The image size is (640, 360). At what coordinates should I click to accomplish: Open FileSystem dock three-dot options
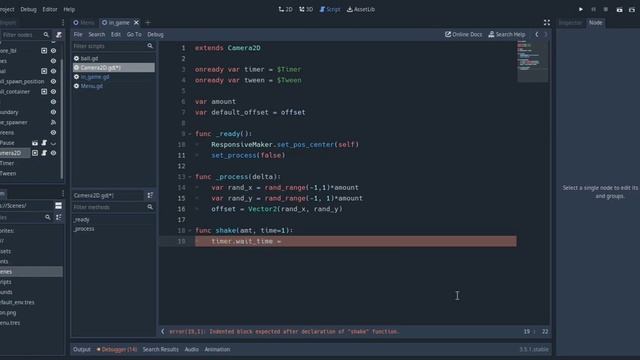62,193
